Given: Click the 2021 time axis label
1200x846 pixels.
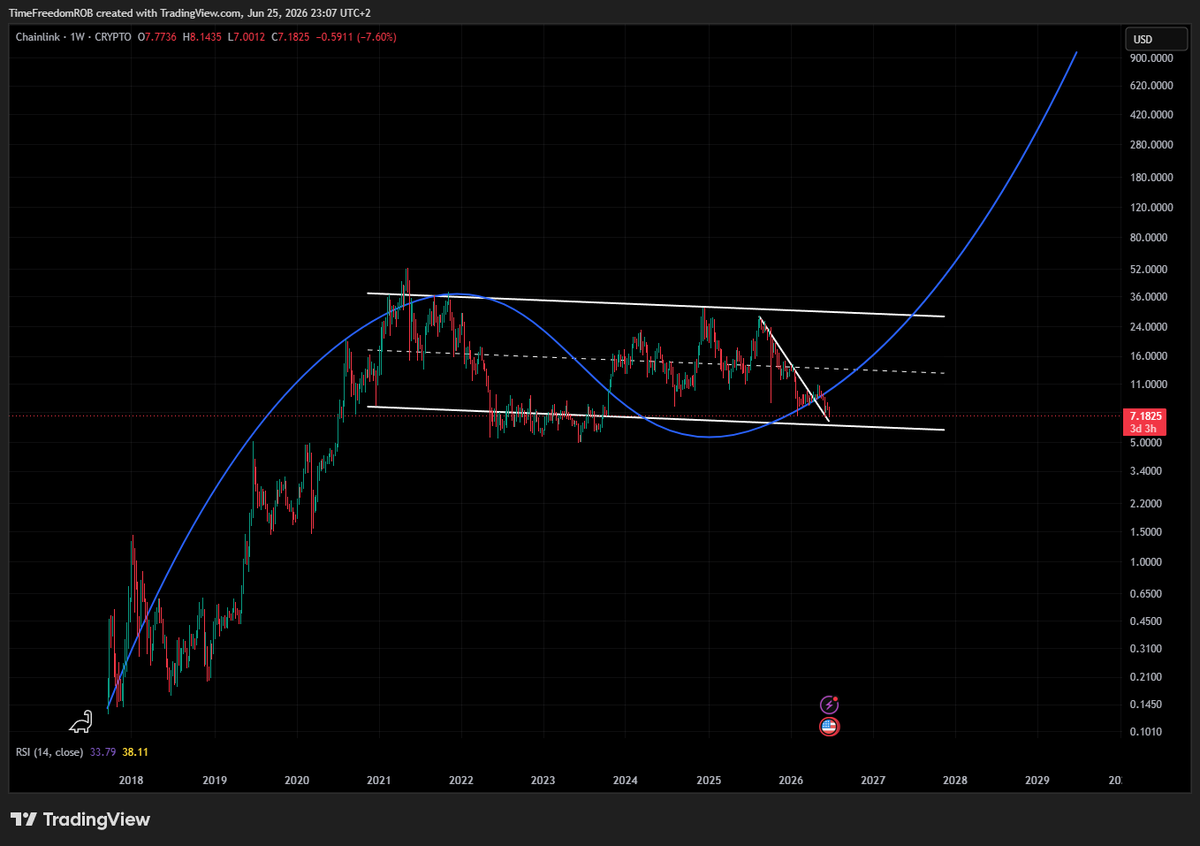Looking at the screenshot, I should (378, 779).
